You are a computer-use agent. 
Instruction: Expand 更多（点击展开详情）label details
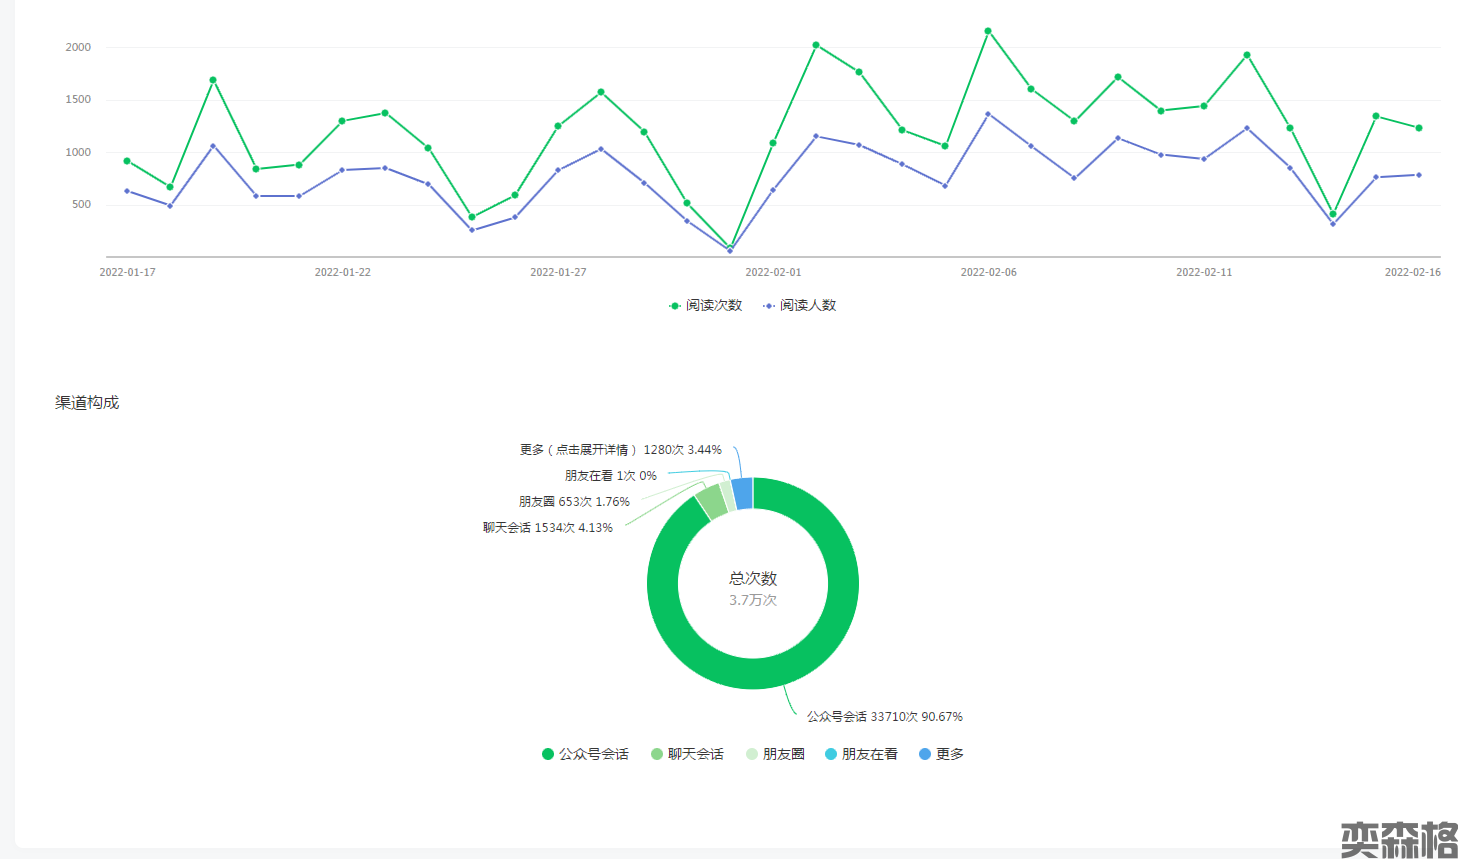click(x=620, y=450)
